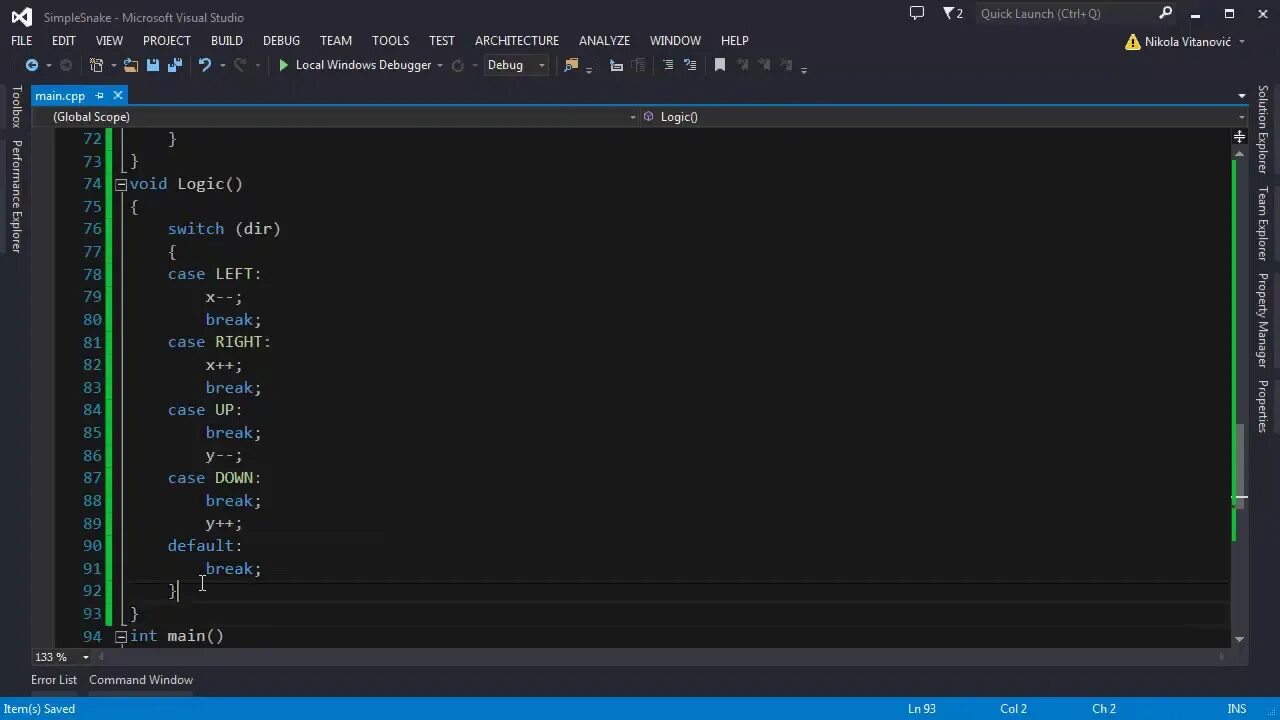Open the VIEW menu

(110, 41)
